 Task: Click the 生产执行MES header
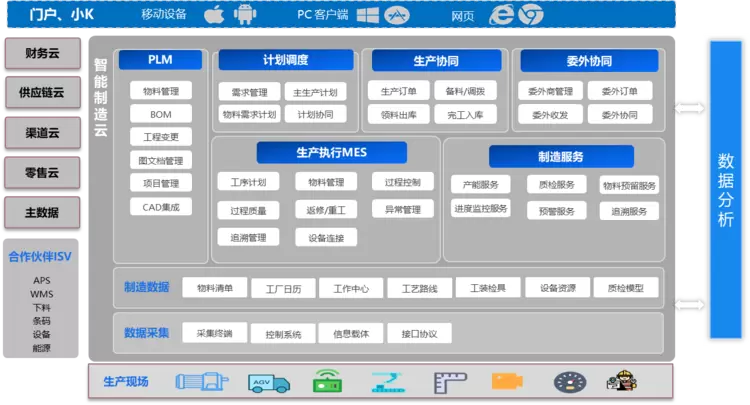[x=331, y=152]
